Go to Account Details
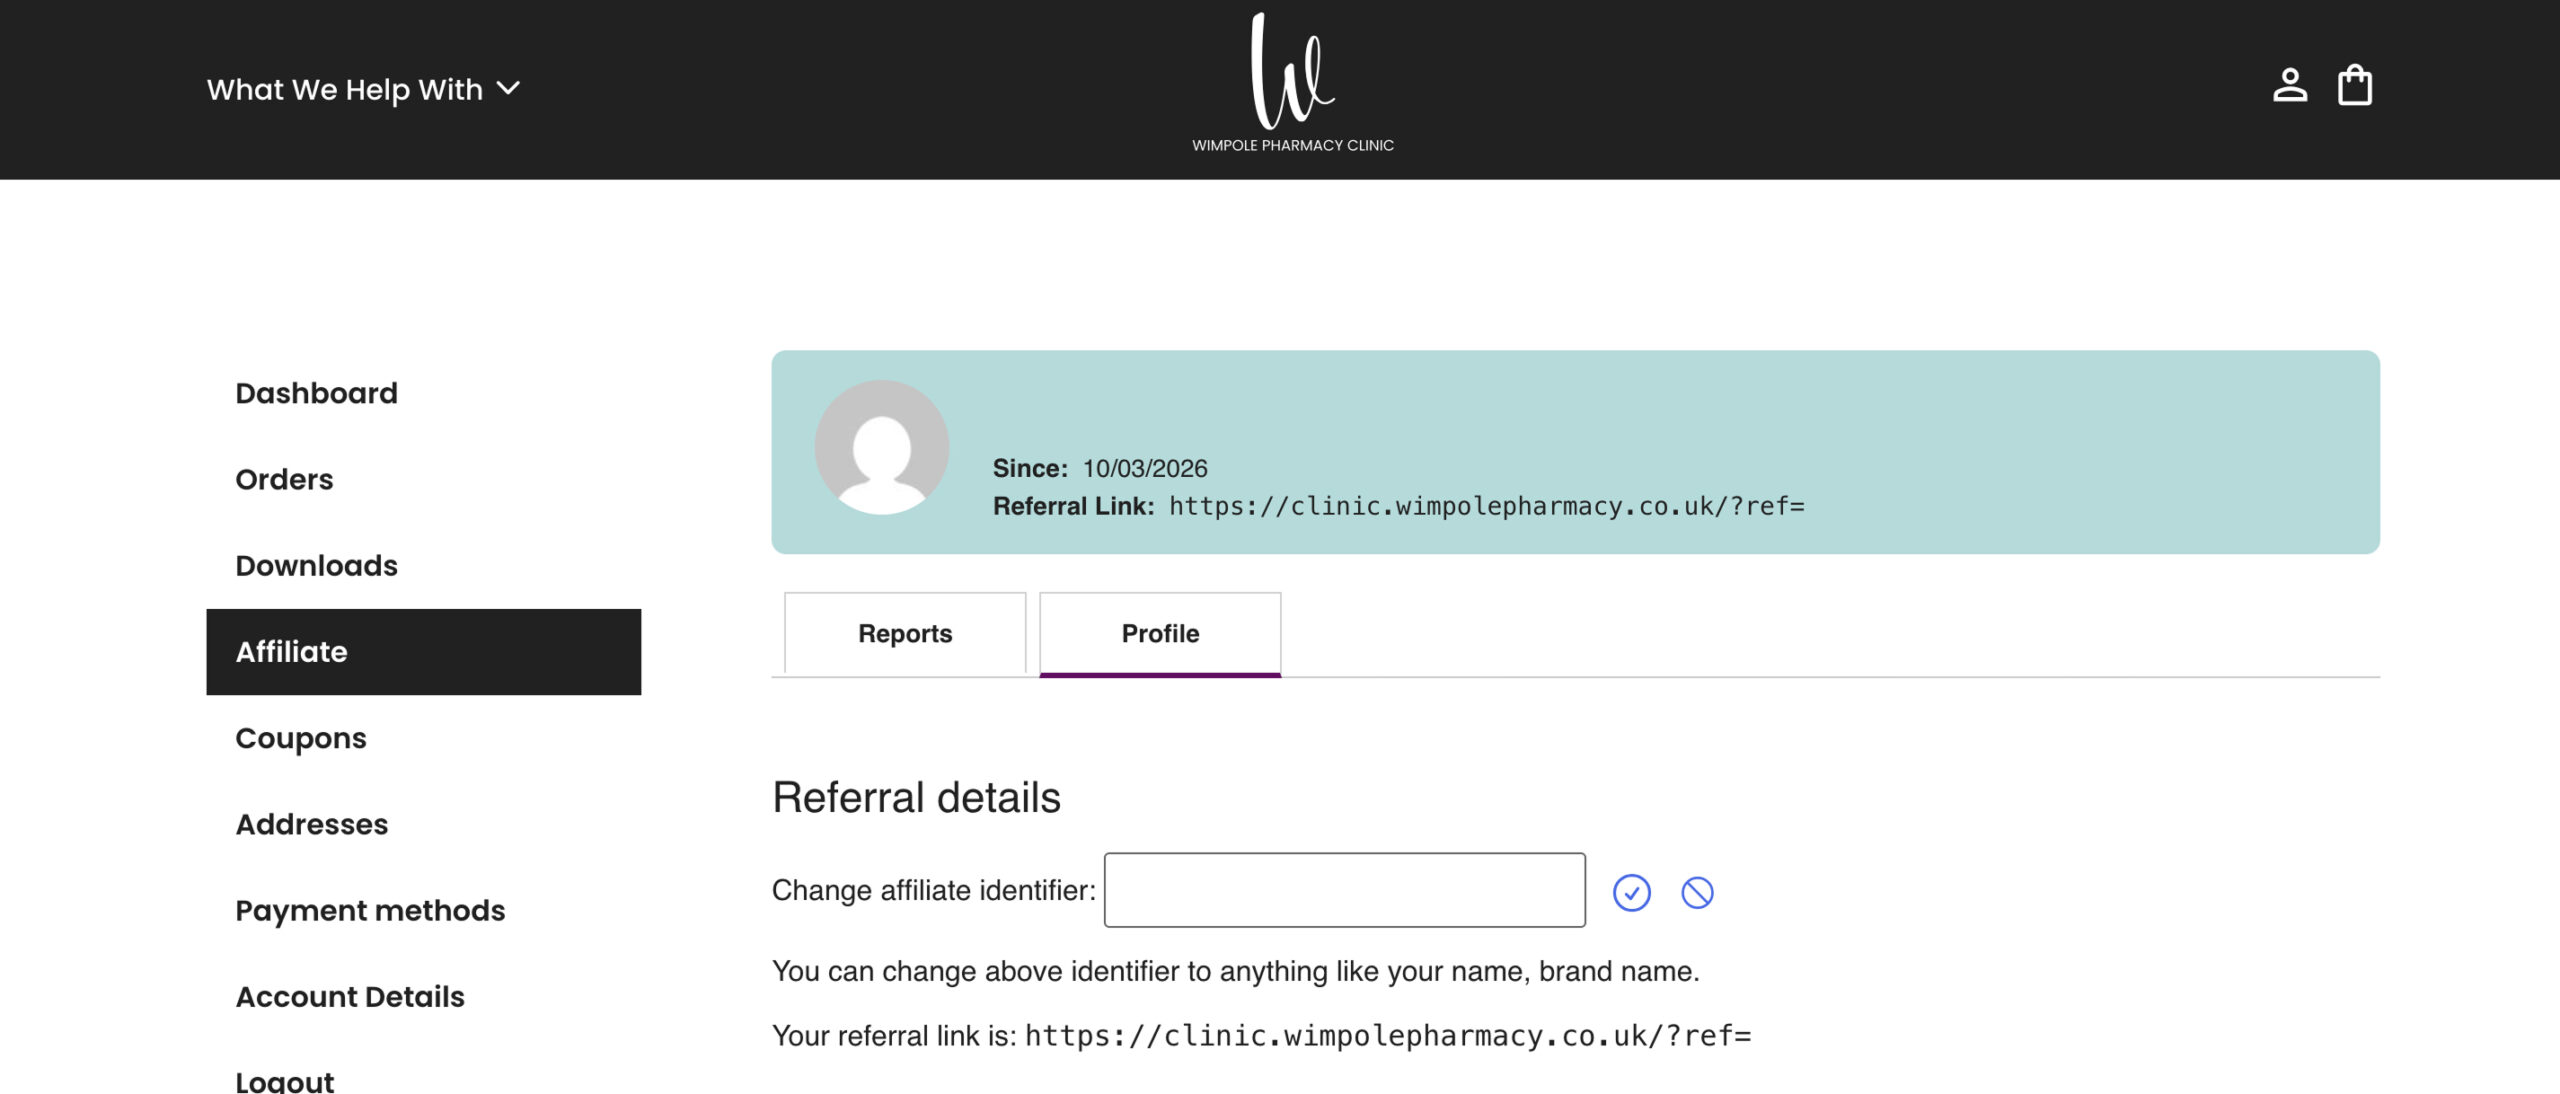The width and height of the screenshot is (2560, 1094). 350,997
